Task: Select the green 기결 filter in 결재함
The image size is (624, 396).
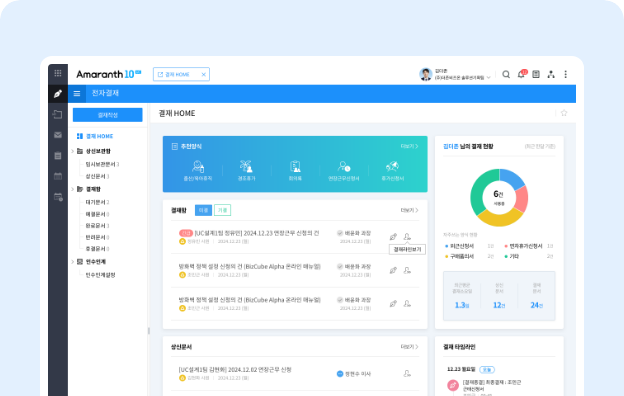Action: pos(222,210)
